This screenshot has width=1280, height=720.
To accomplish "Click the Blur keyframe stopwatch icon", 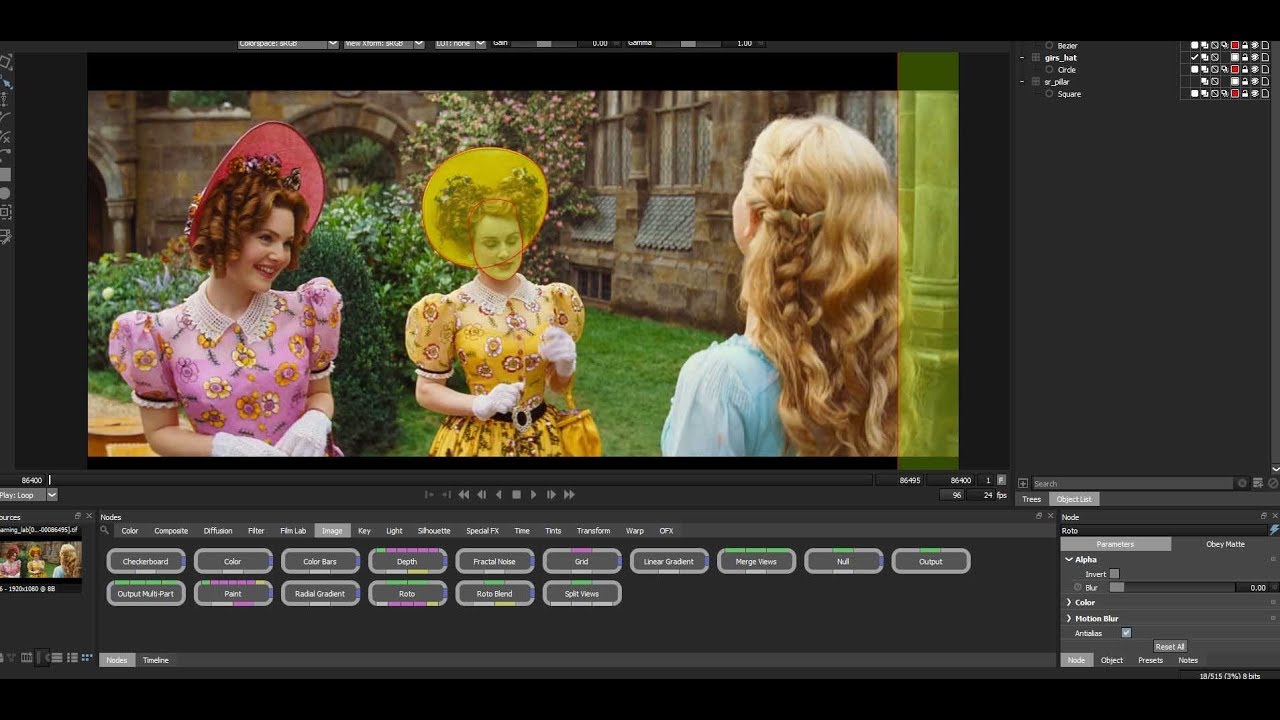I will [1078, 587].
